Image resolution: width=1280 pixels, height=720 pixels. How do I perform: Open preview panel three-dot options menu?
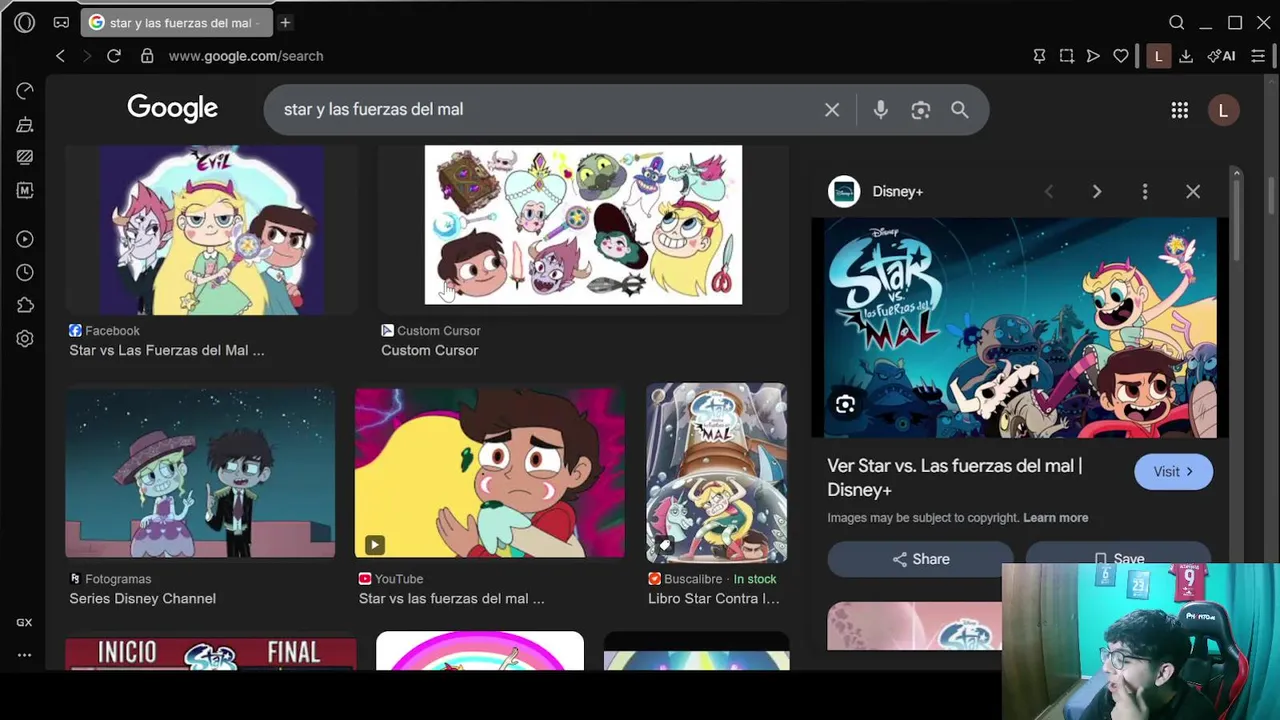coord(1145,191)
